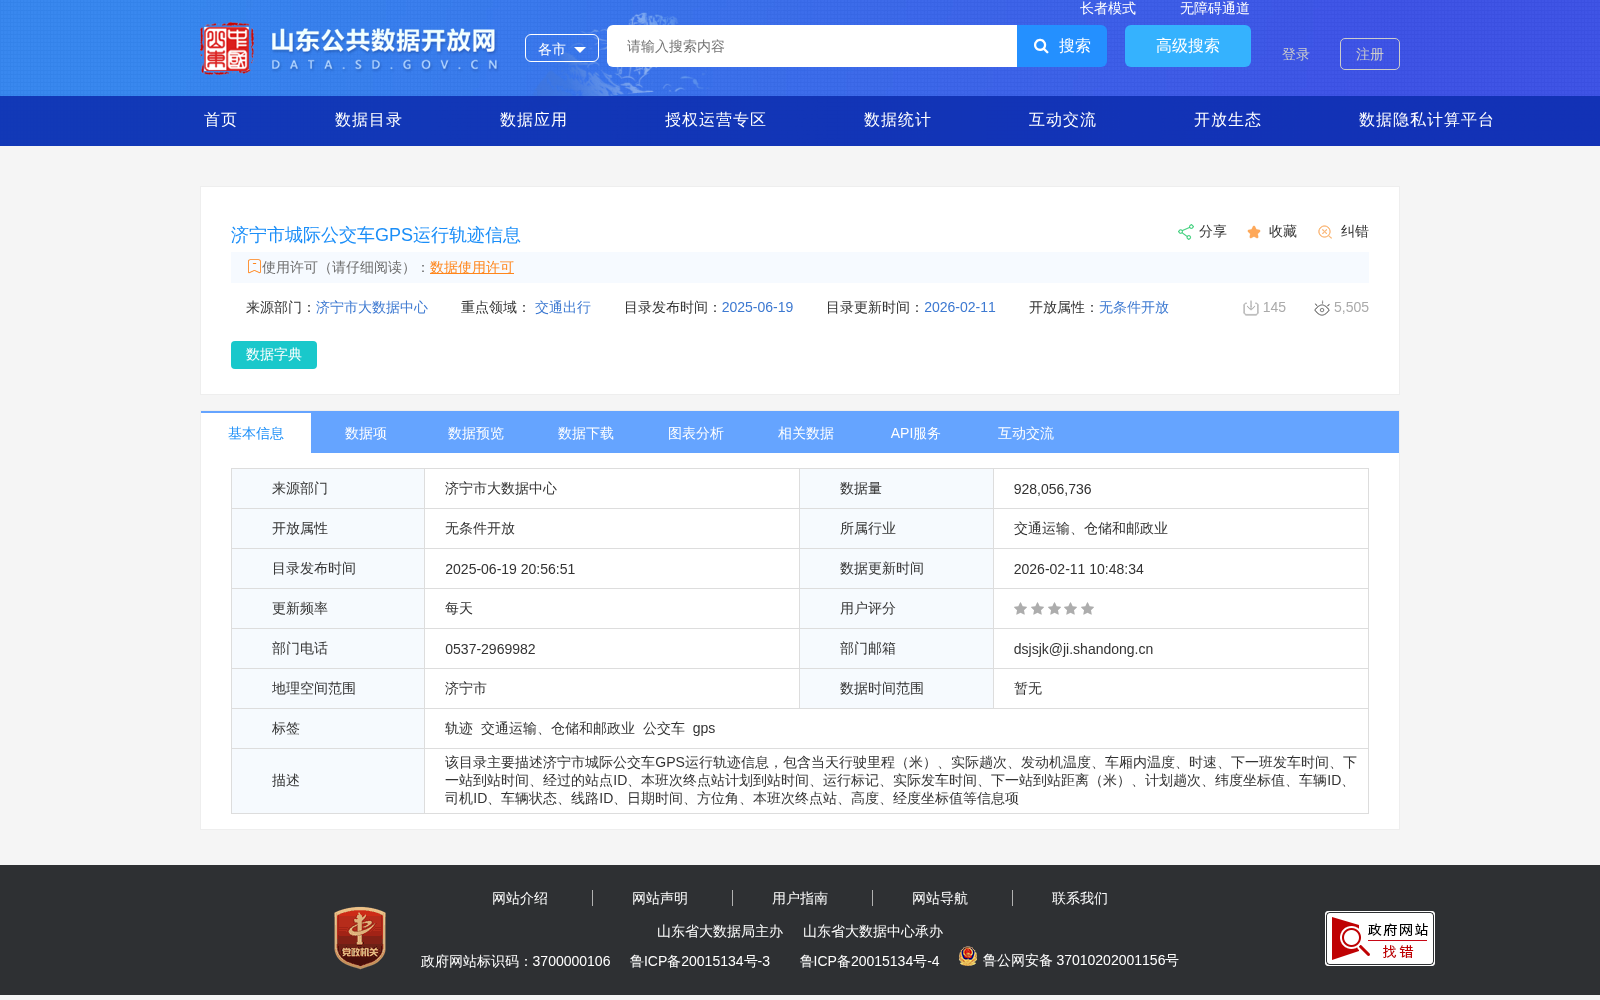Click into the search input field
The width and height of the screenshot is (1600, 1000).
point(812,46)
